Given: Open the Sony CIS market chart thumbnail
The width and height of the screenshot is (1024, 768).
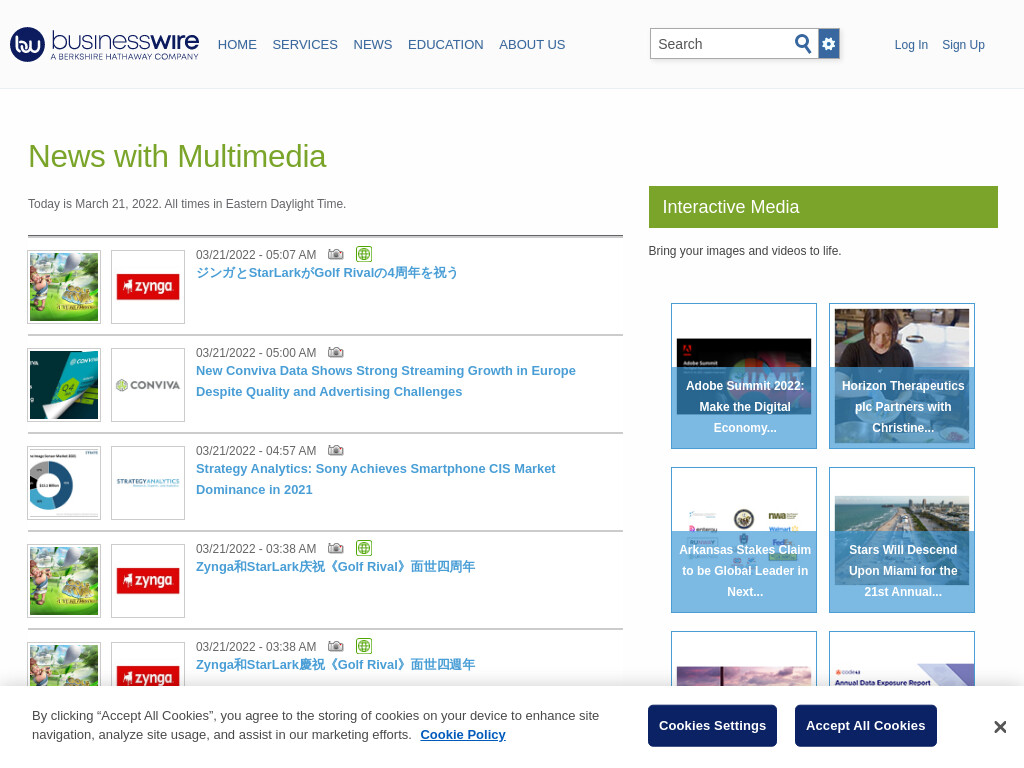Looking at the screenshot, I should coord(64,483).
